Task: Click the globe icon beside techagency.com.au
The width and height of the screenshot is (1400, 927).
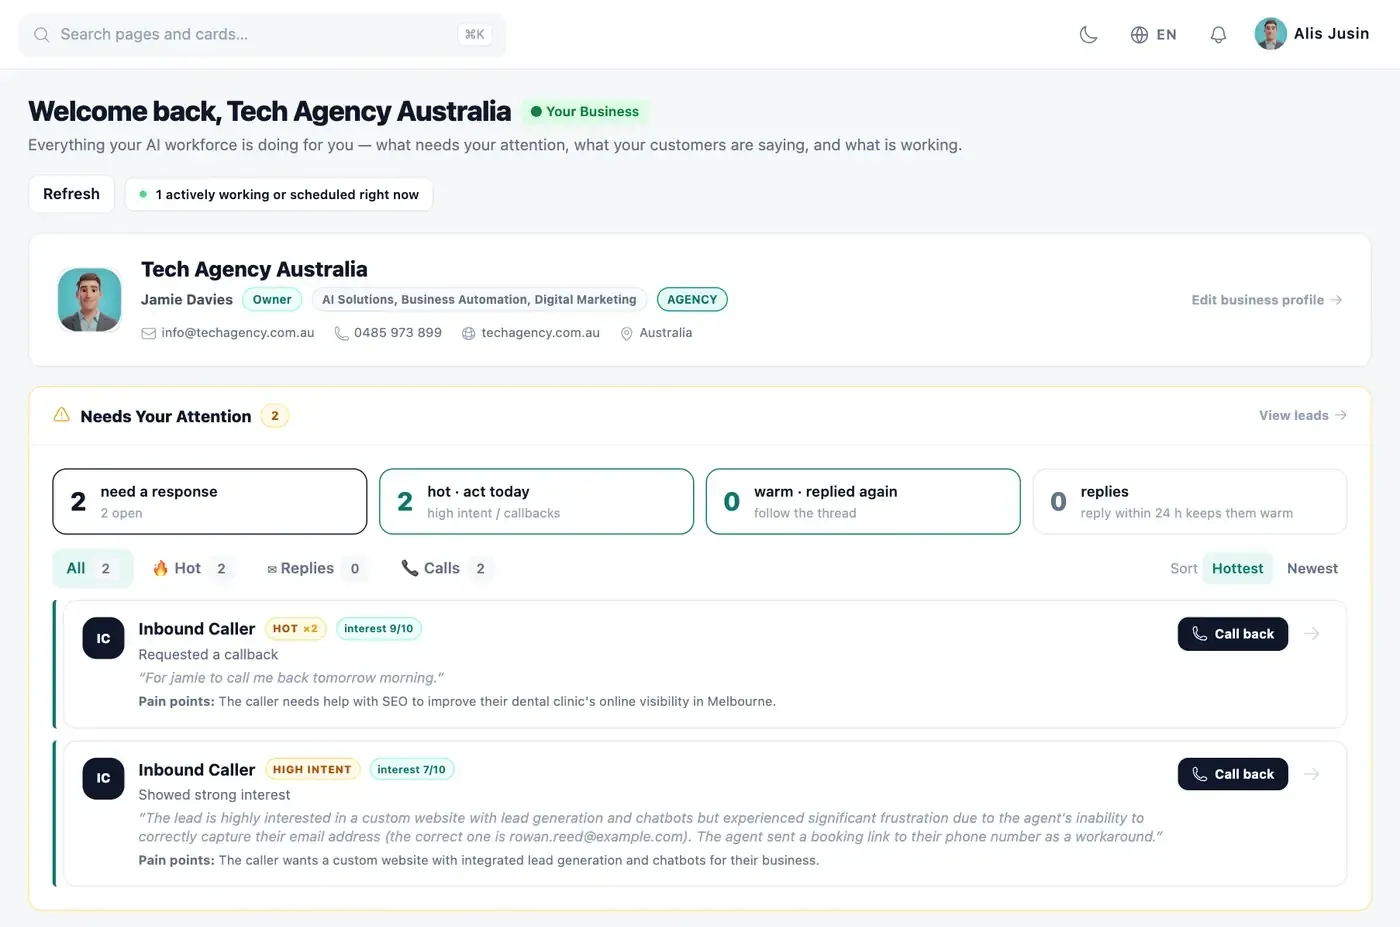Action: [468, 334]
